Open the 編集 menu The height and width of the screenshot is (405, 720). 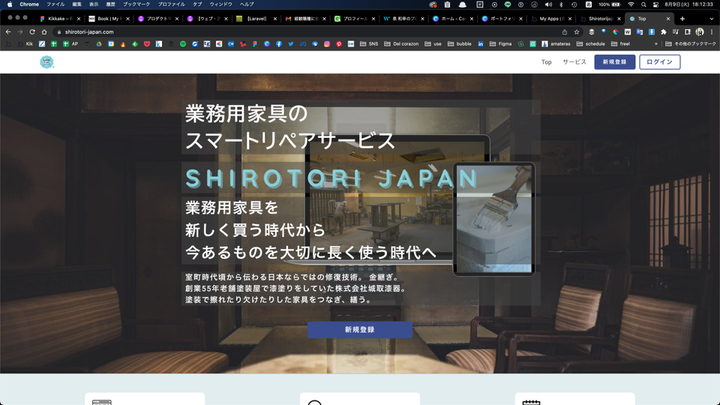click(x=77, y=5)
